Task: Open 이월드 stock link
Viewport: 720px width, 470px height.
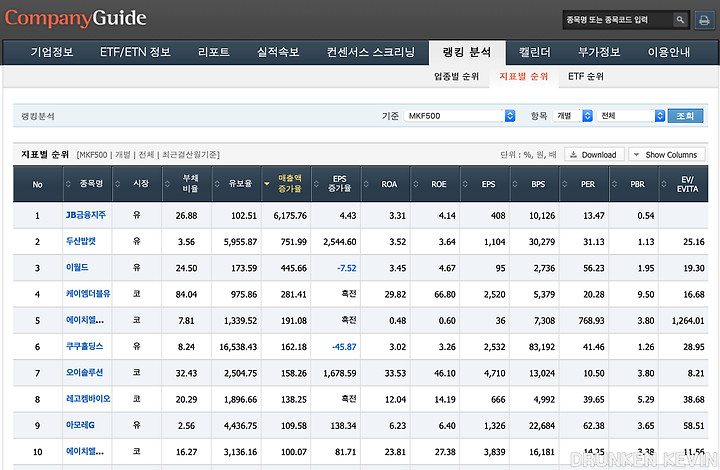Action: [x=77, y=267]
